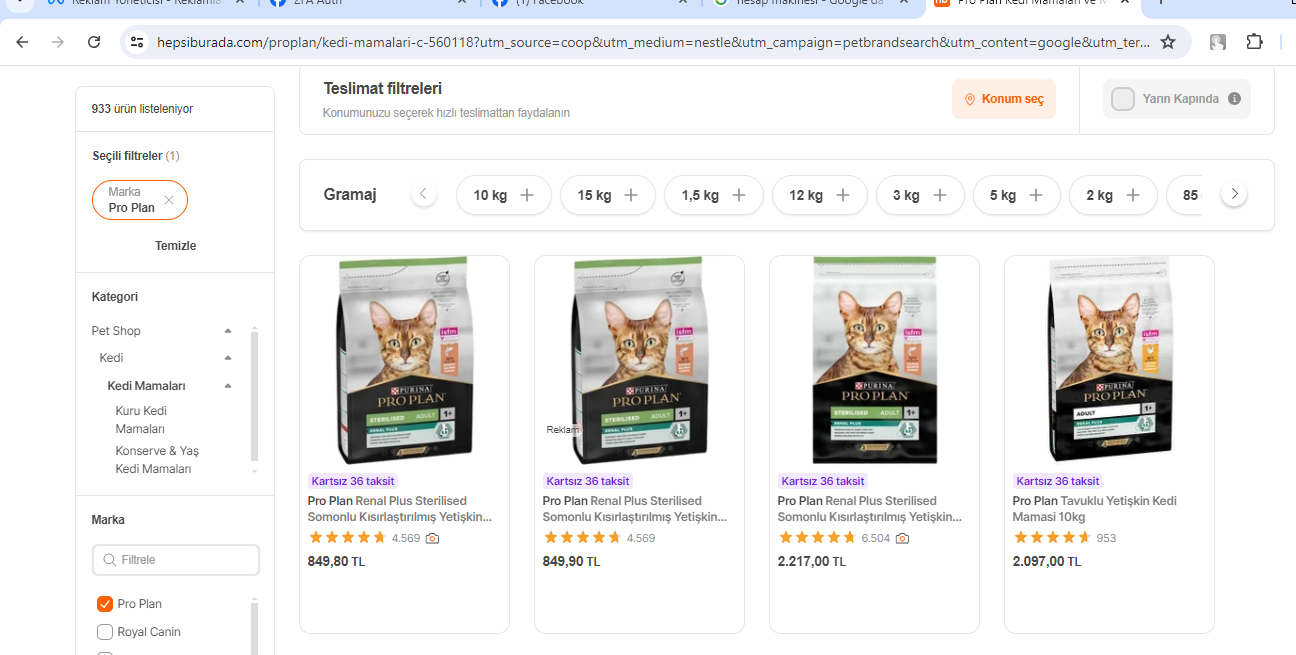Remove the Pro Plan filter chip with X
The height and width of the screenshot is (655, 1296).
169,200
